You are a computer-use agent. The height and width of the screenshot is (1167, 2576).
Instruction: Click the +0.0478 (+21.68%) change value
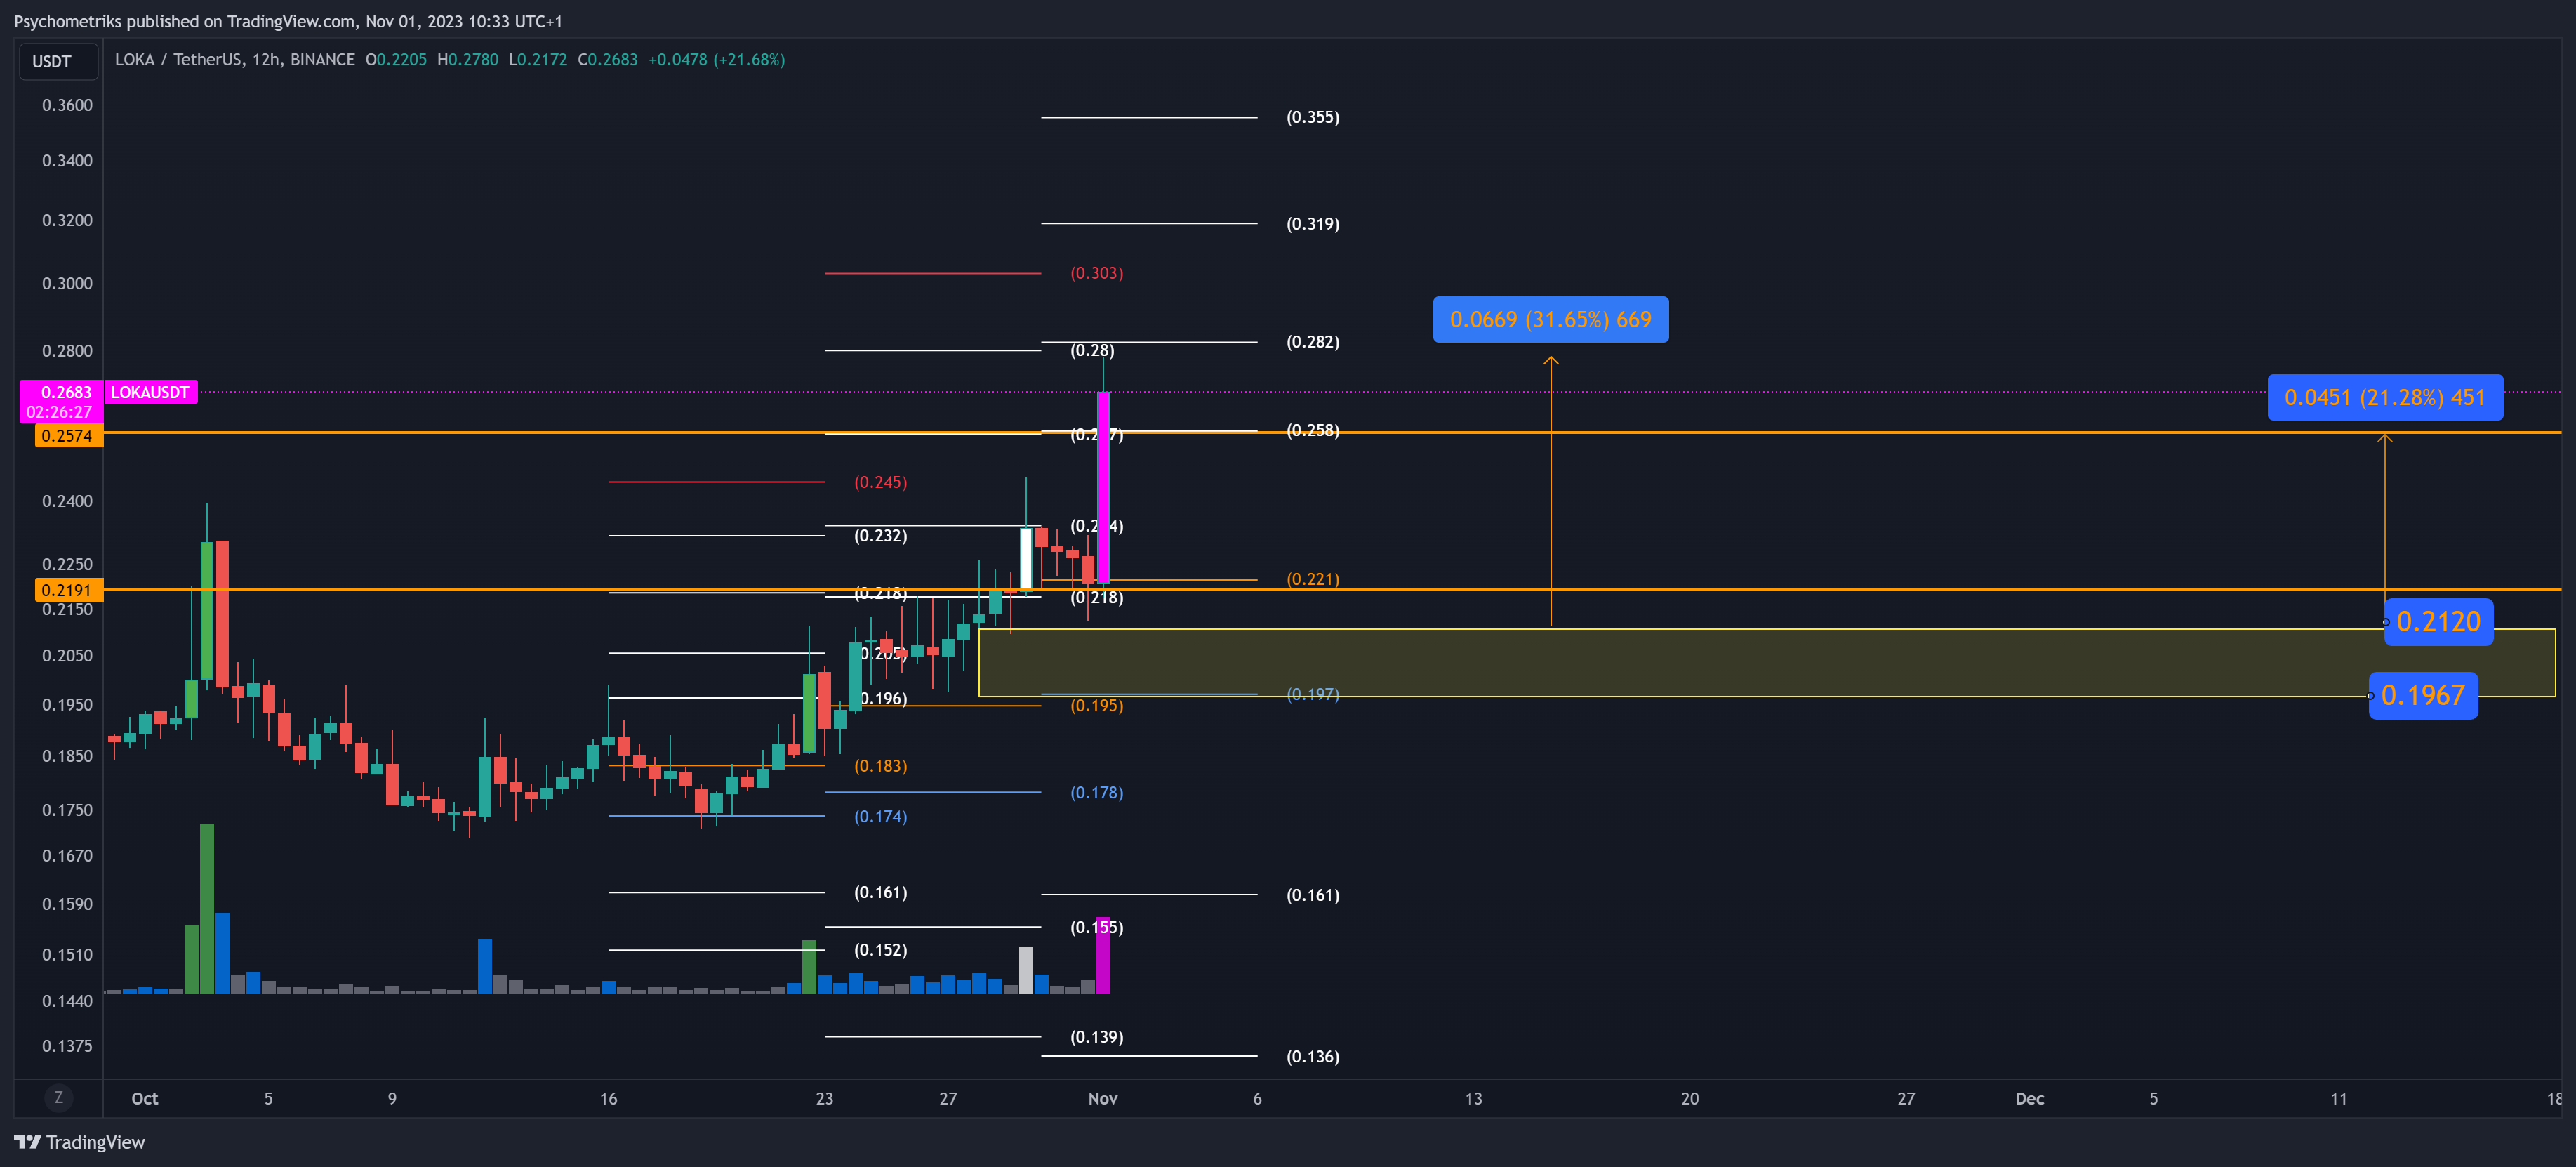point(716,60)
